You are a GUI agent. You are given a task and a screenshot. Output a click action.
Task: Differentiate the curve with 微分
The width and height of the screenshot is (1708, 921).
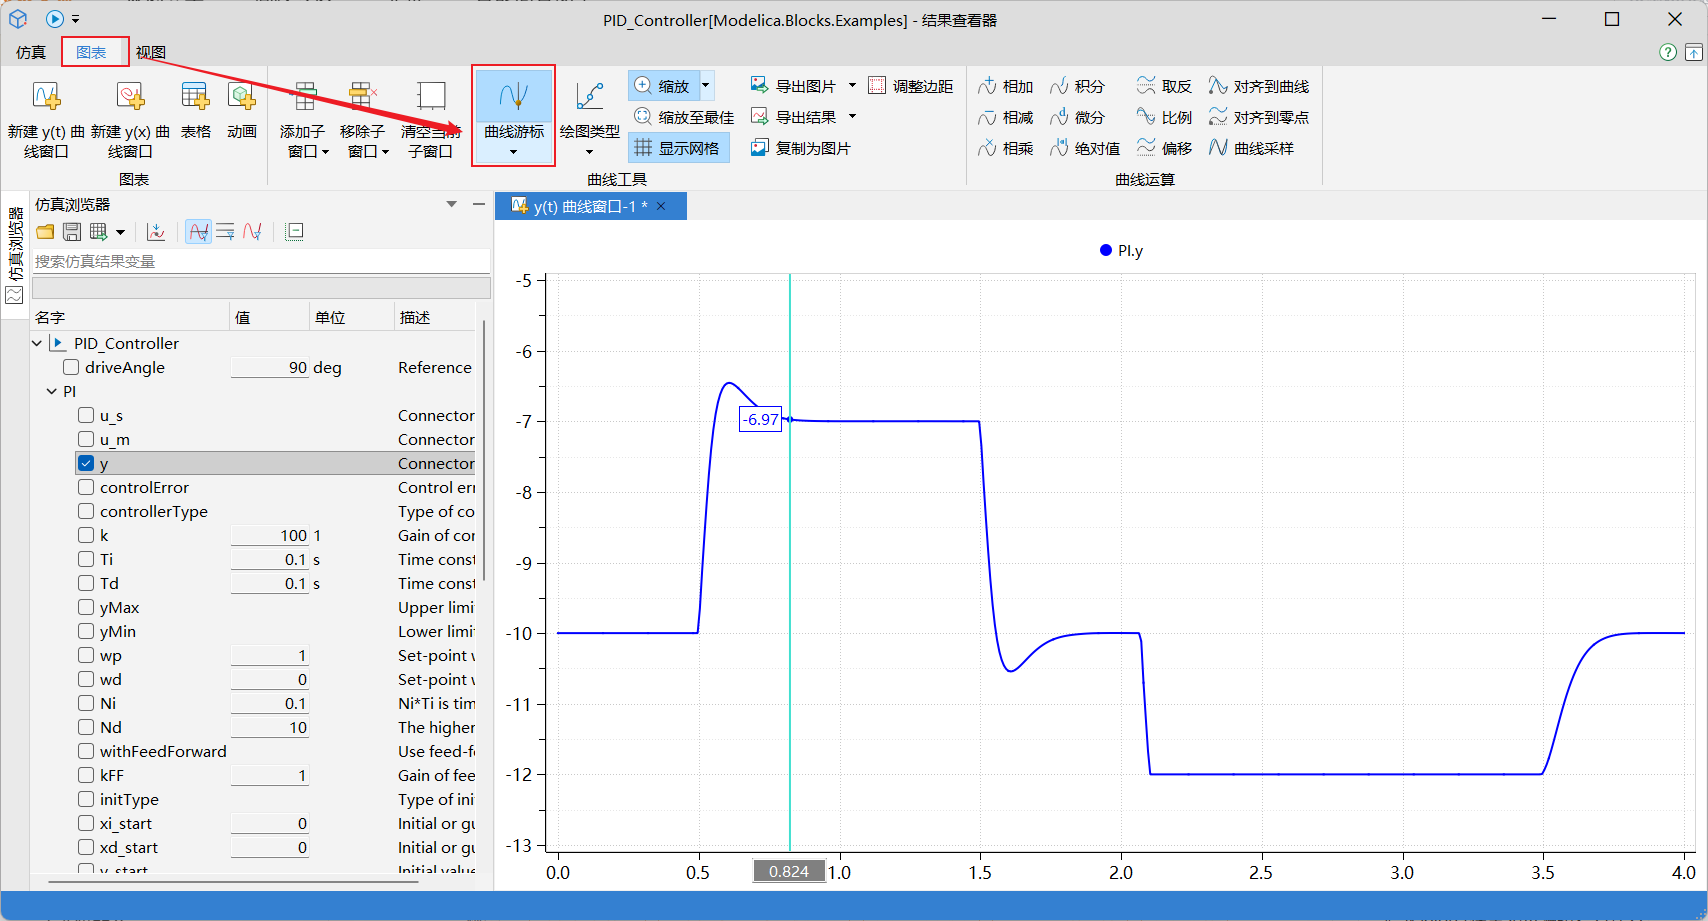coord(1077,117)
